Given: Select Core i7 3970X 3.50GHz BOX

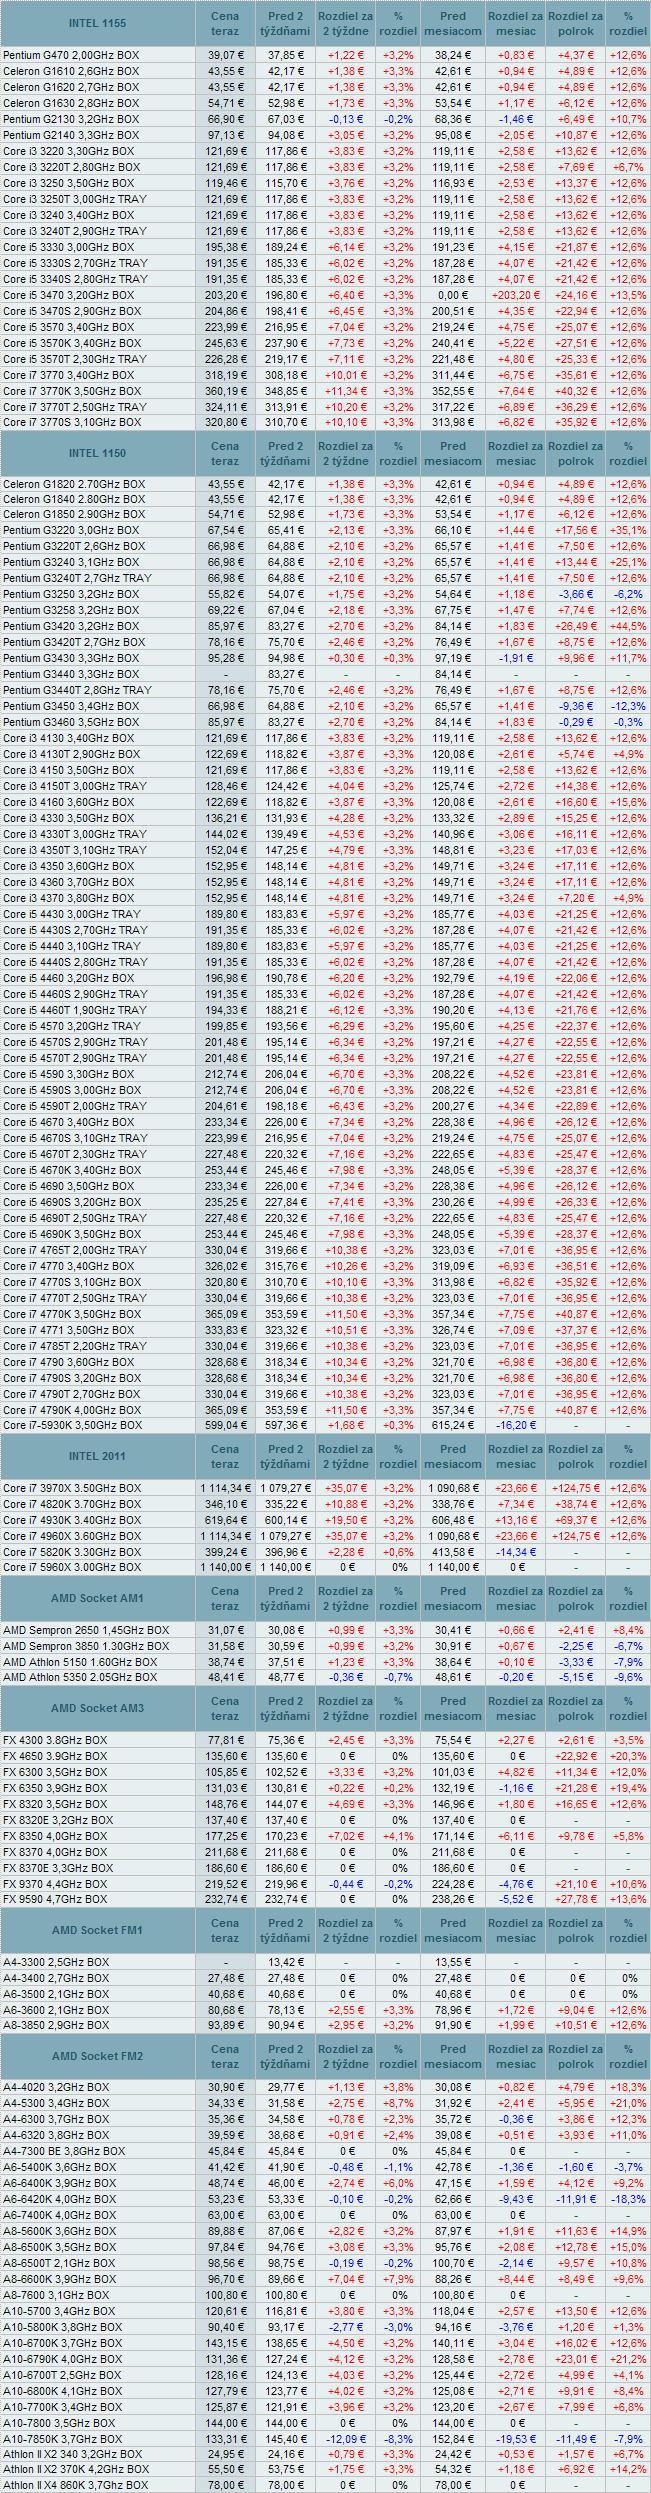Looking at the screenshot, I should (72, 1488).
